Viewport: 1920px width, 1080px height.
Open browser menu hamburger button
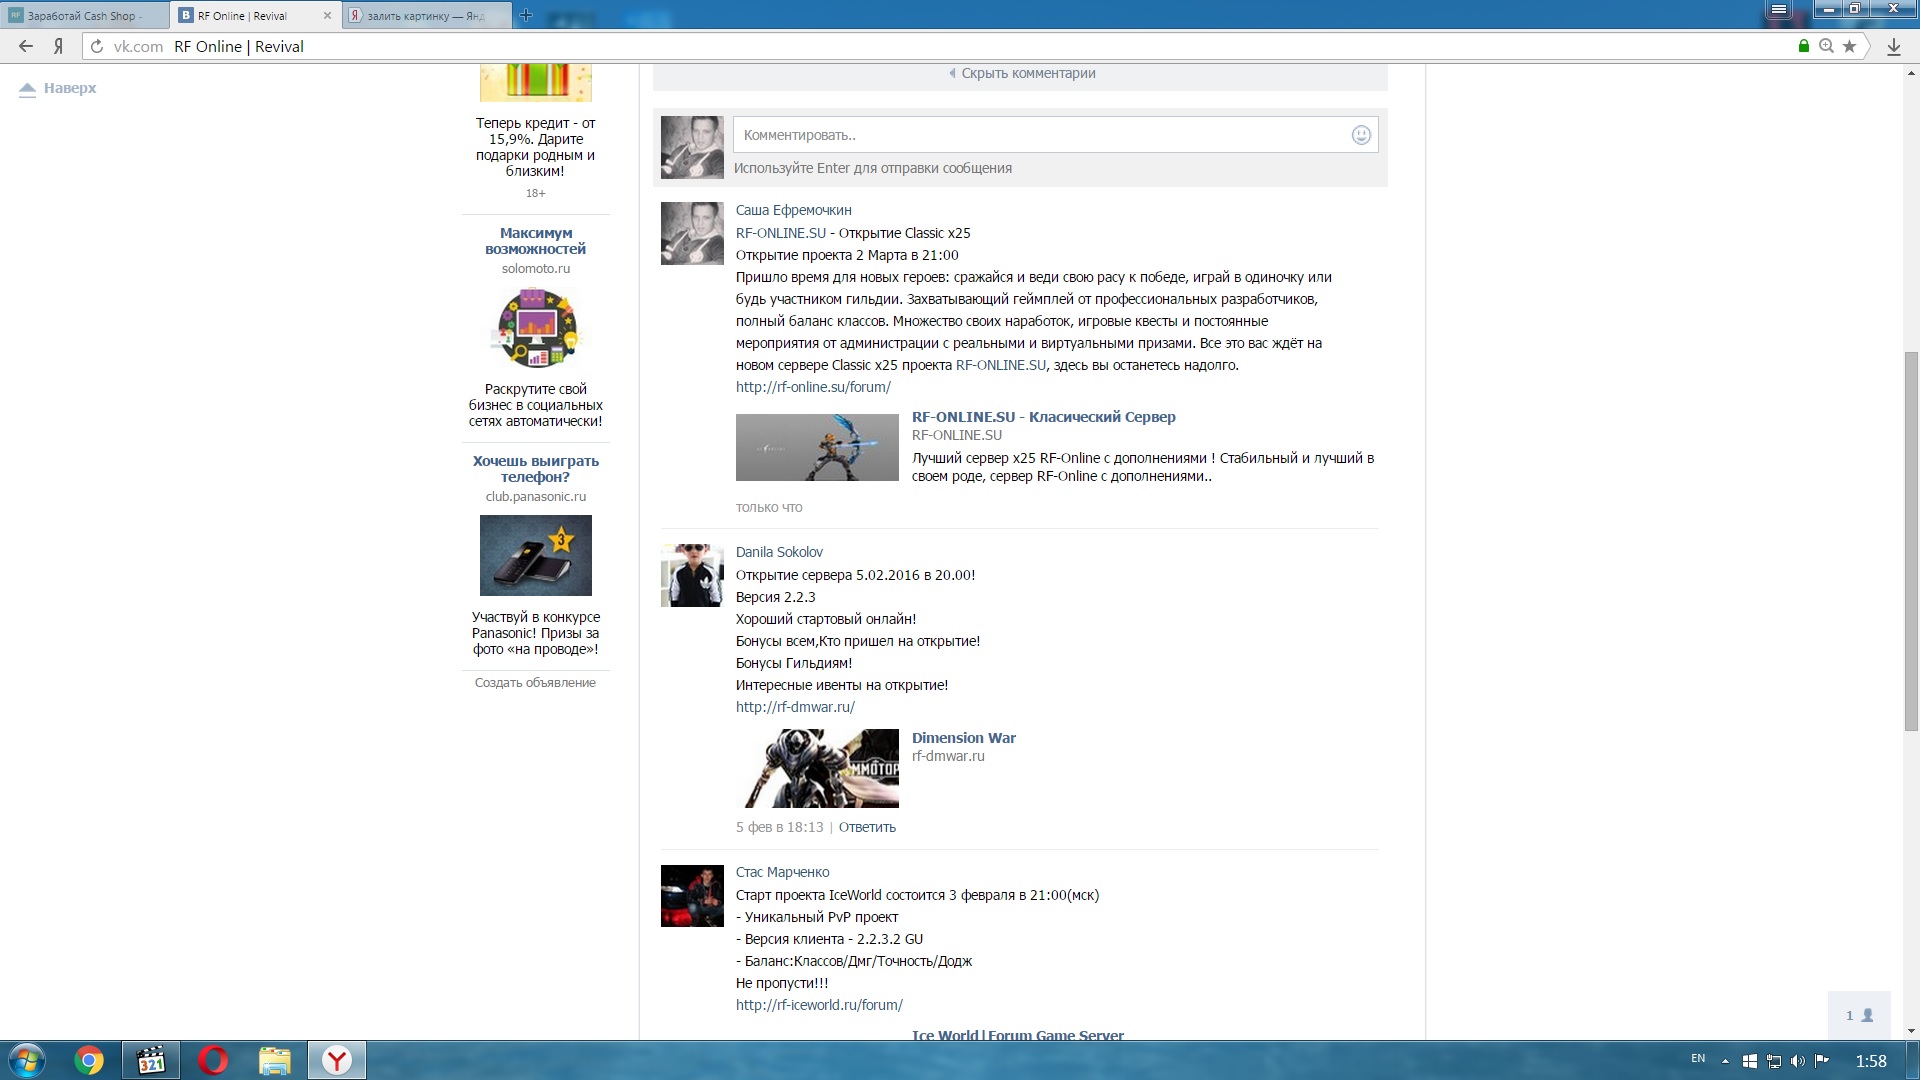click(x=1778, y=9)
